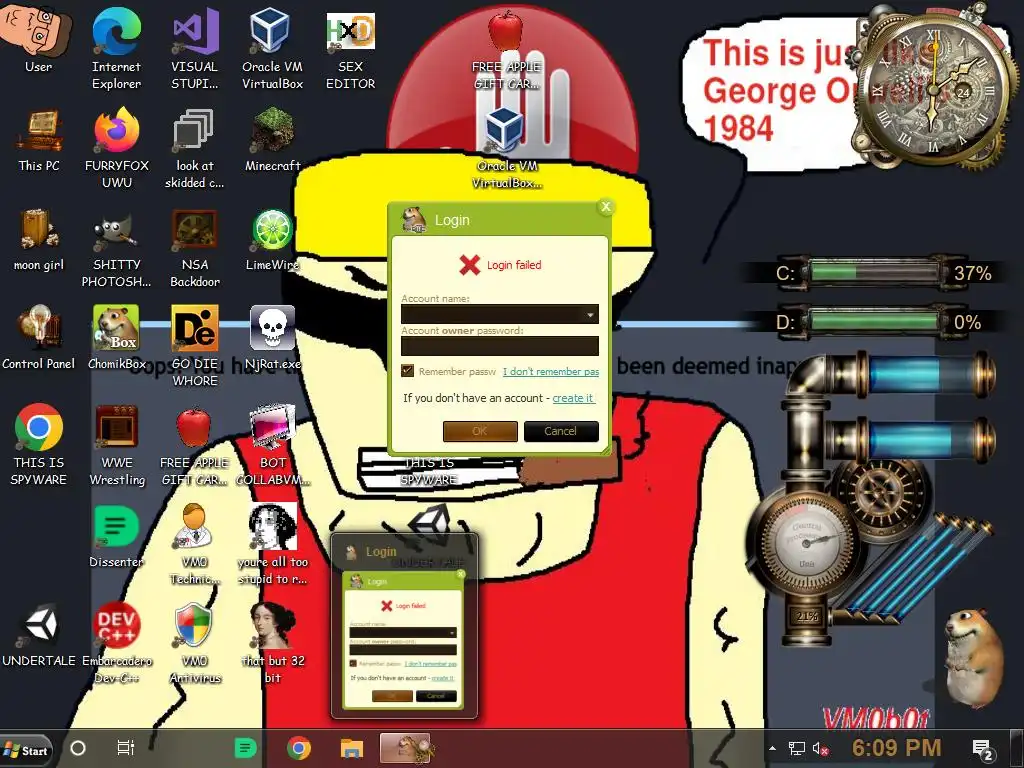This screenshot has height=768, width=1024.
Task: Select Oracle VM VirtualBox icon beside SEX EDITOR
Action: tap(272, 48)
